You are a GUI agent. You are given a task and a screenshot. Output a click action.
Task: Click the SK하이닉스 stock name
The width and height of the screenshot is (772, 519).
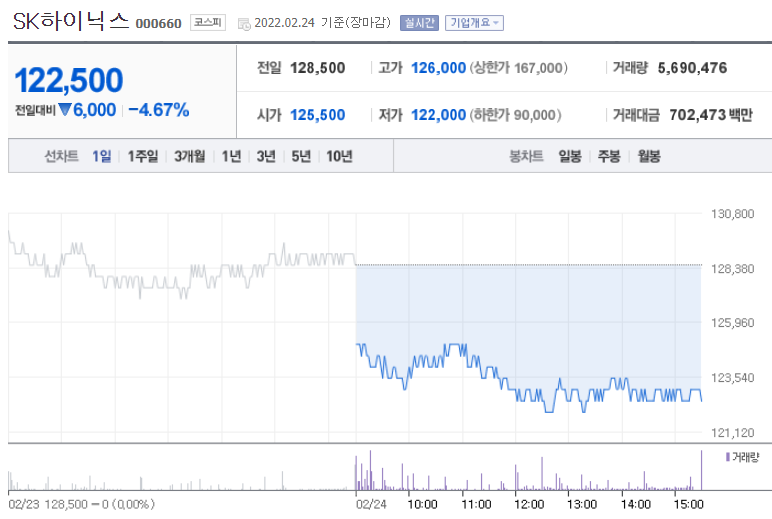71,21
